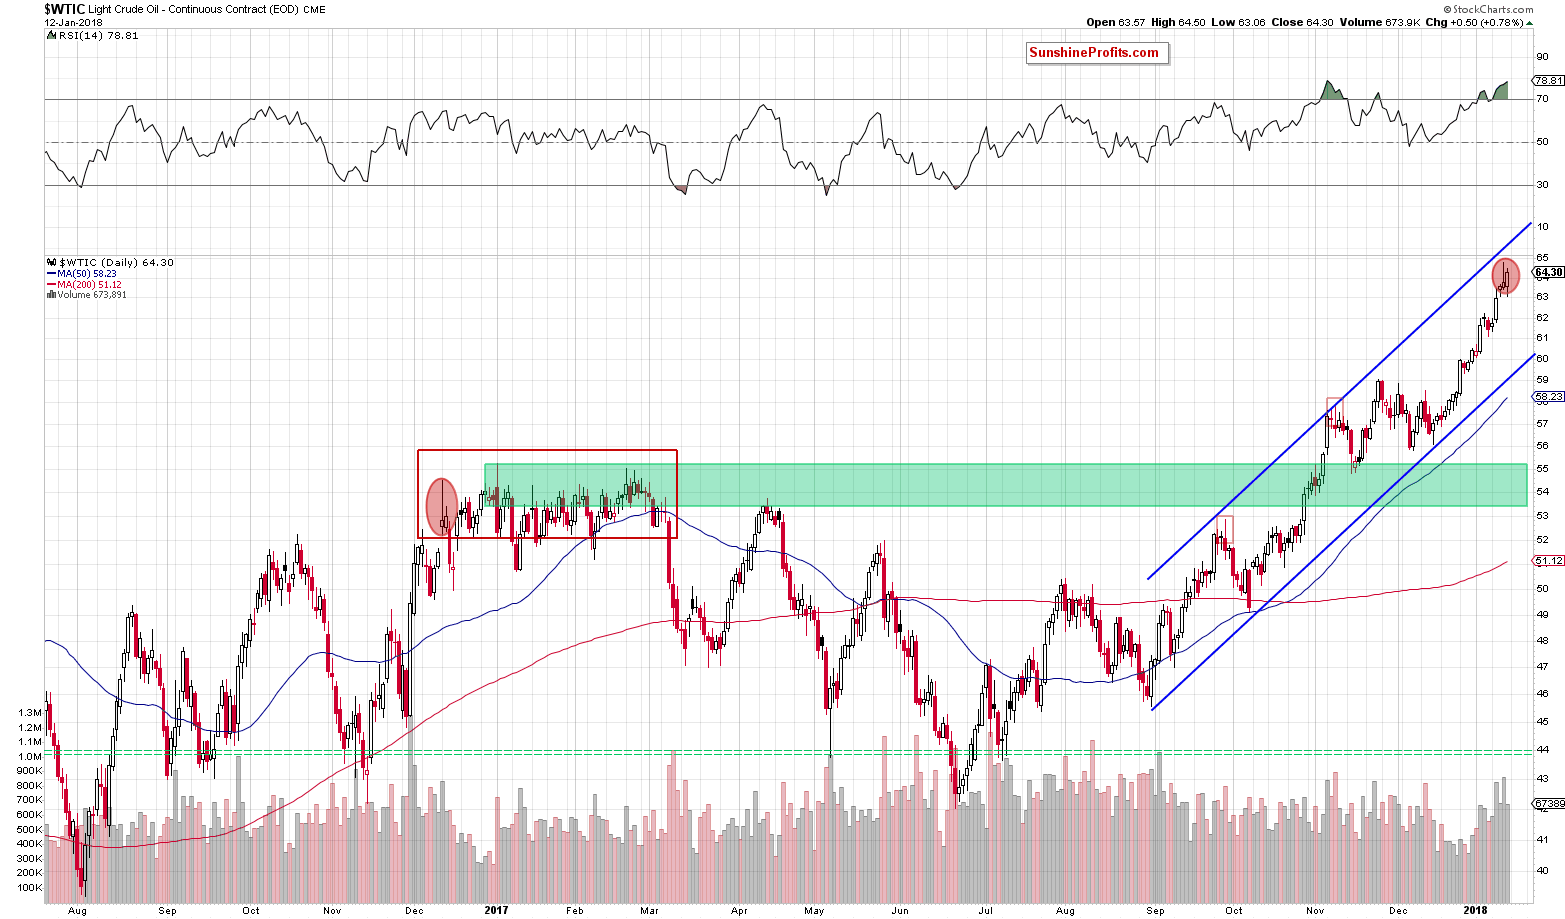Viewport: 1565px width, 919px height.
Task: Click the 2018 label on time axis
Action: (x=1476, y=910)
